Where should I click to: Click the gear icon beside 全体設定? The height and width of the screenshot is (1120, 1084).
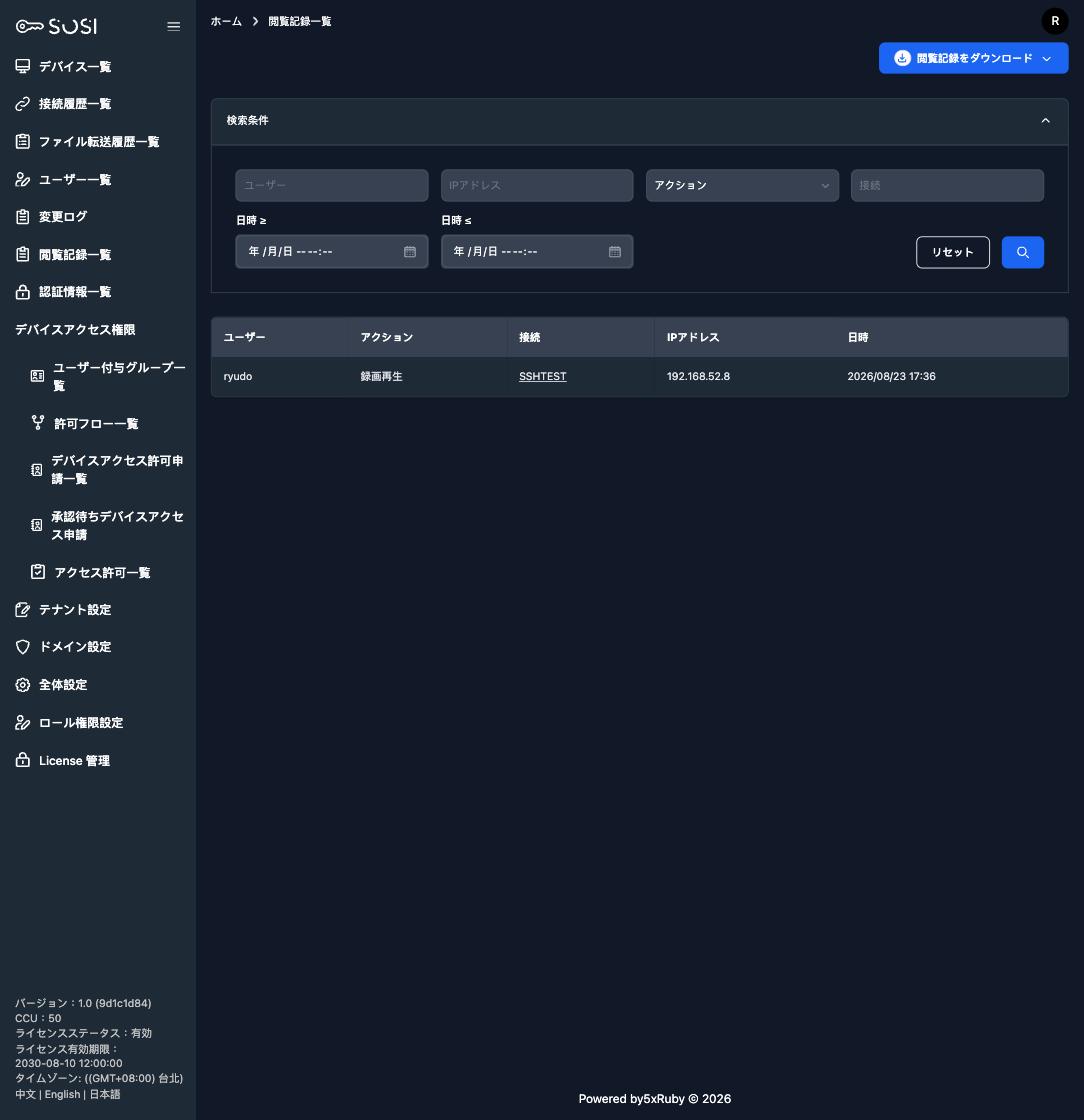point(23,685)
